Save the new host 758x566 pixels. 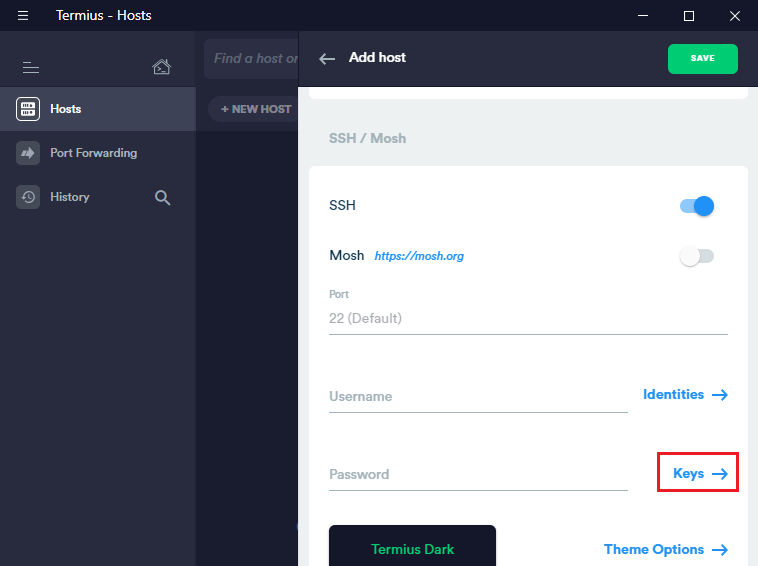click(x=702, y=58)
